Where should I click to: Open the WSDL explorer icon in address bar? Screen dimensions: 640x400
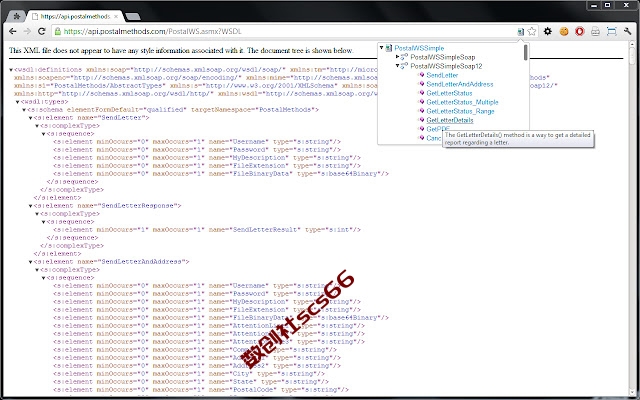click(x=520, y=31)
